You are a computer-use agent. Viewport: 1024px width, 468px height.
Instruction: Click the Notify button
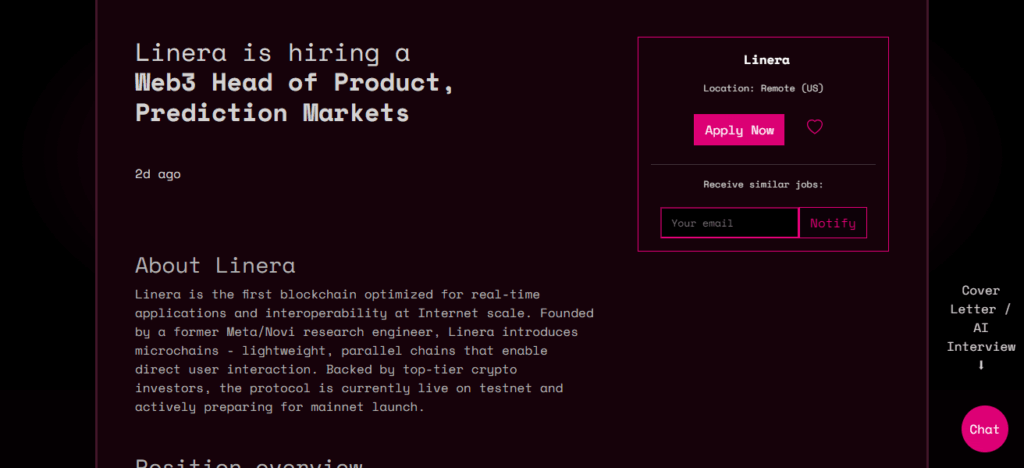[x=833, y=223]
